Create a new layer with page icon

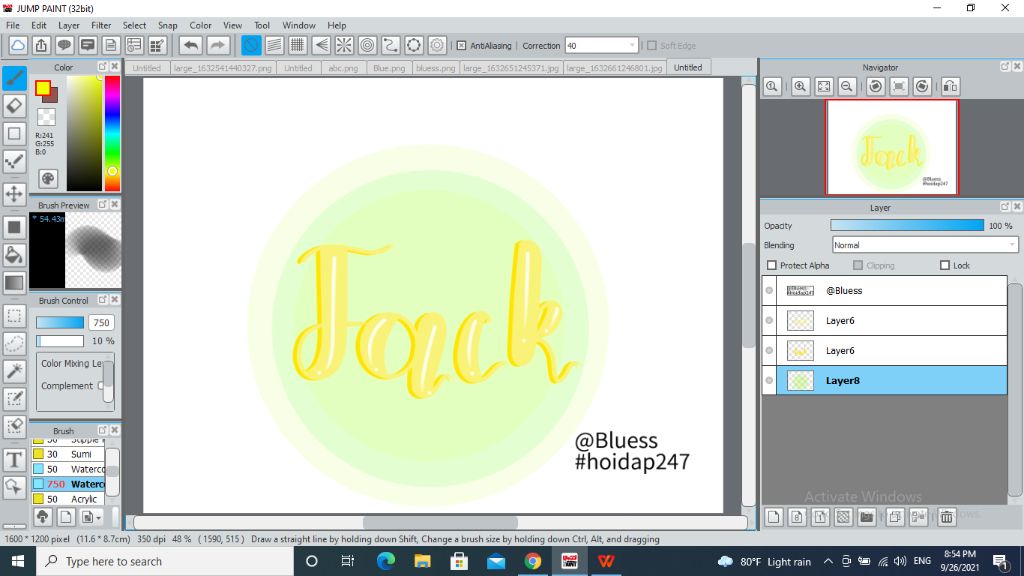(x=774, y=517)
